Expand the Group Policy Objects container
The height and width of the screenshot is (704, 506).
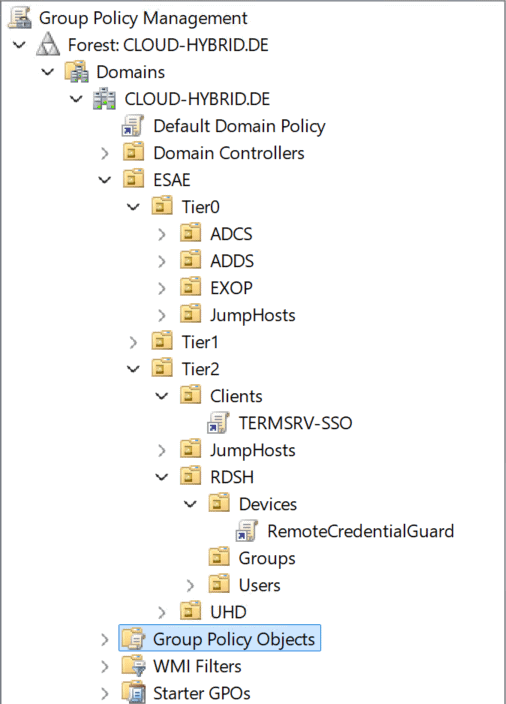[105, 640]
